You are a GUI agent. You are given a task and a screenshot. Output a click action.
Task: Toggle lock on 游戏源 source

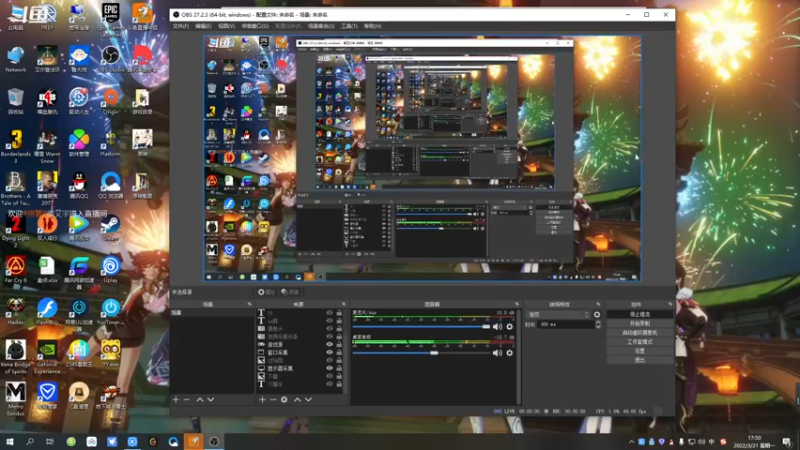coord(339,344)
